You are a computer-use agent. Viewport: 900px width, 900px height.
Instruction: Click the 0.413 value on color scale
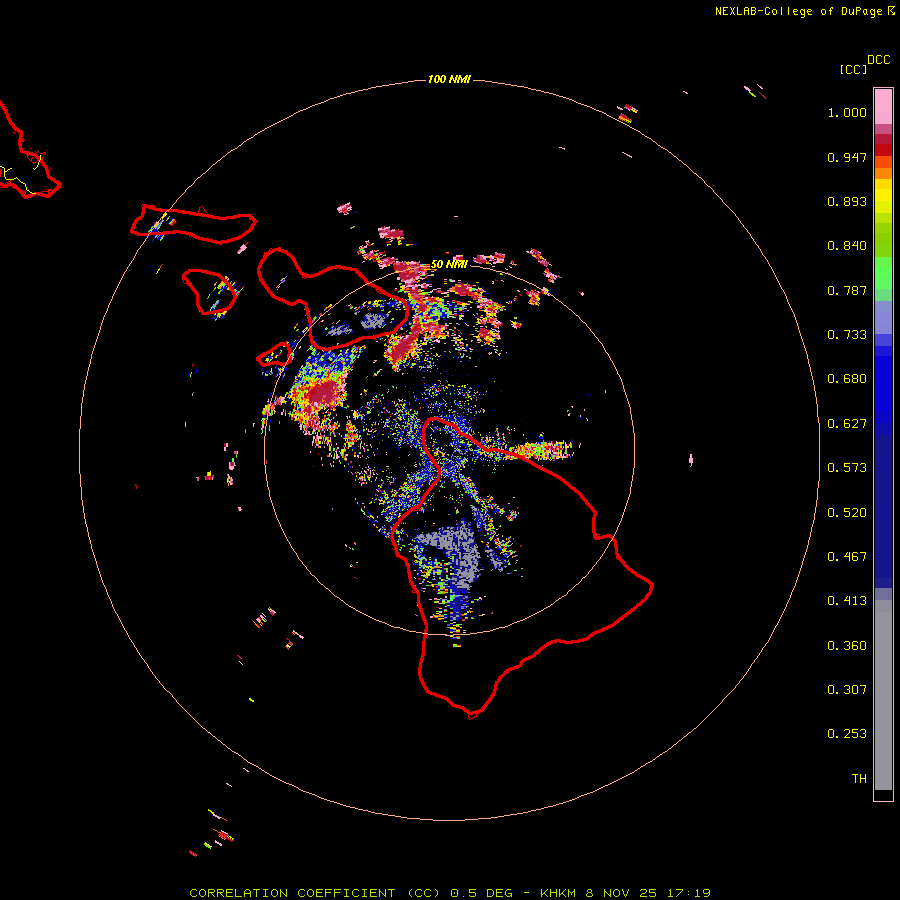[x=847, y=601]
